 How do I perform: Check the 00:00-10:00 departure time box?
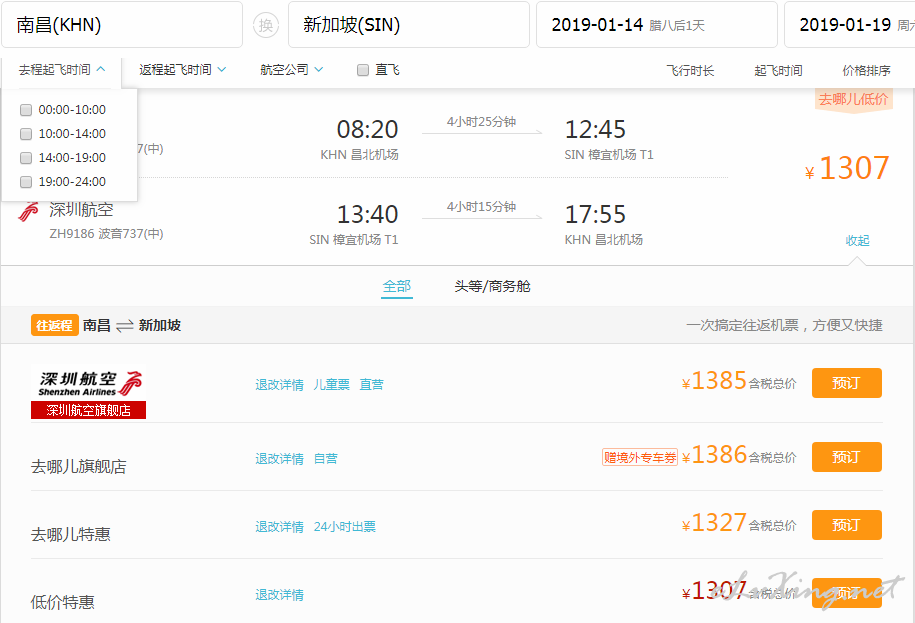26,110
